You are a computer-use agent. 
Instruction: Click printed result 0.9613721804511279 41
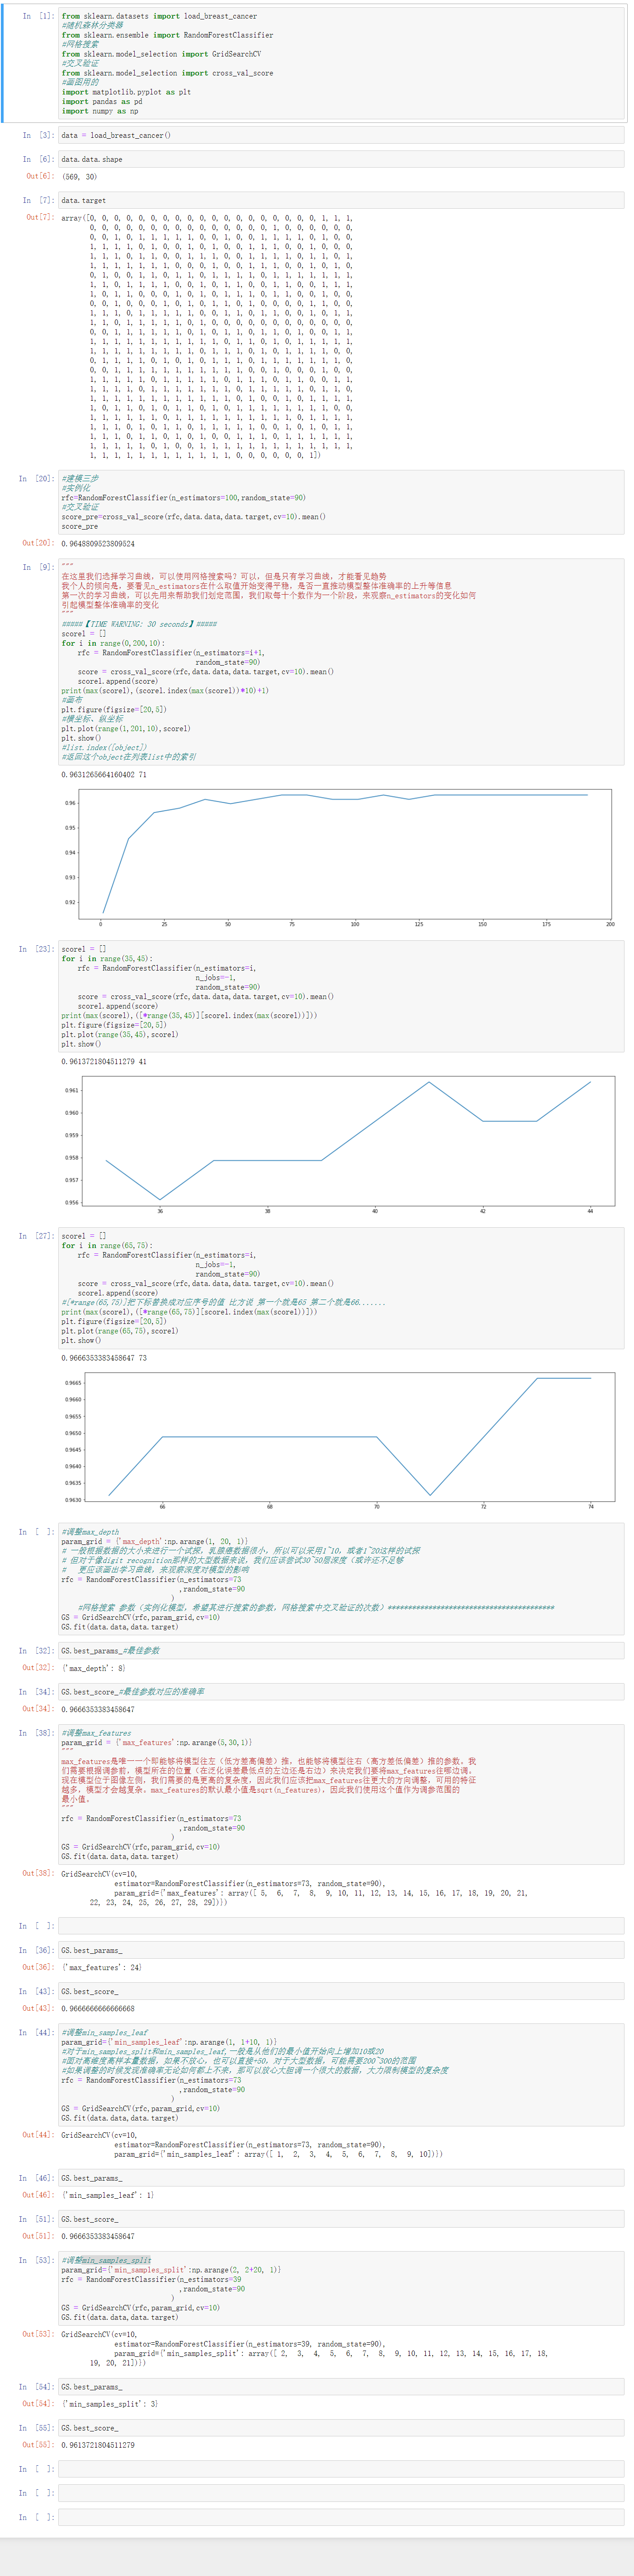104,1062
